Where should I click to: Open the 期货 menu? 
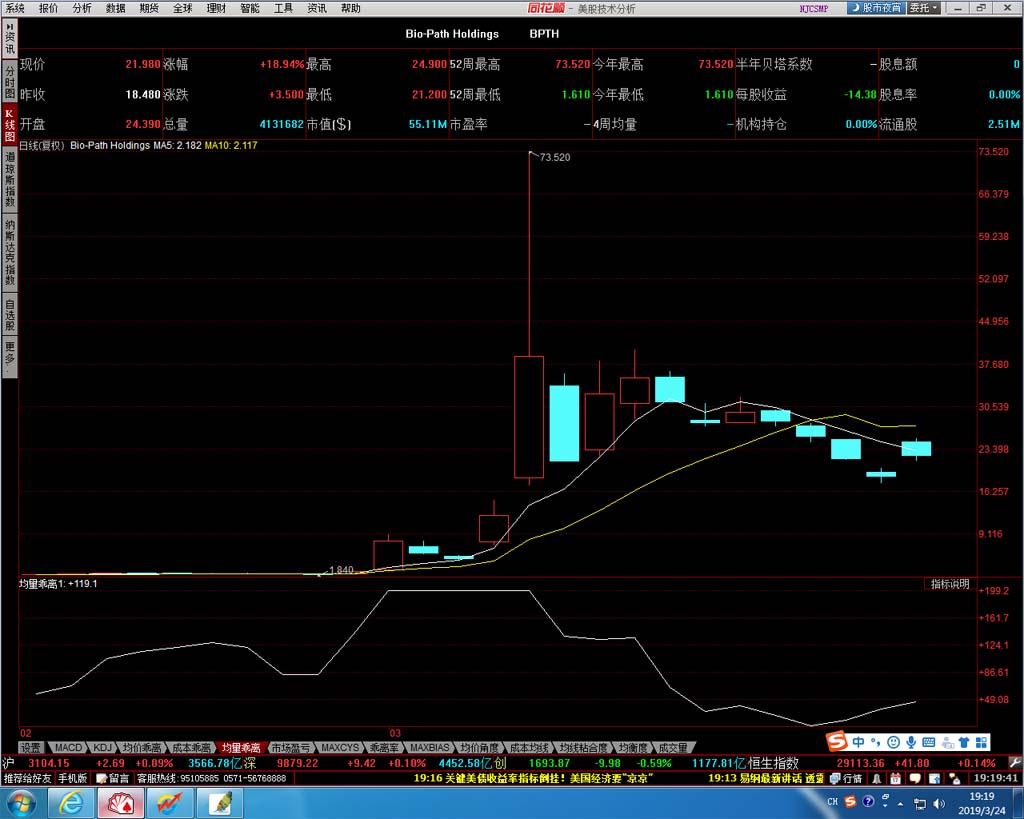tap(149, 8)
